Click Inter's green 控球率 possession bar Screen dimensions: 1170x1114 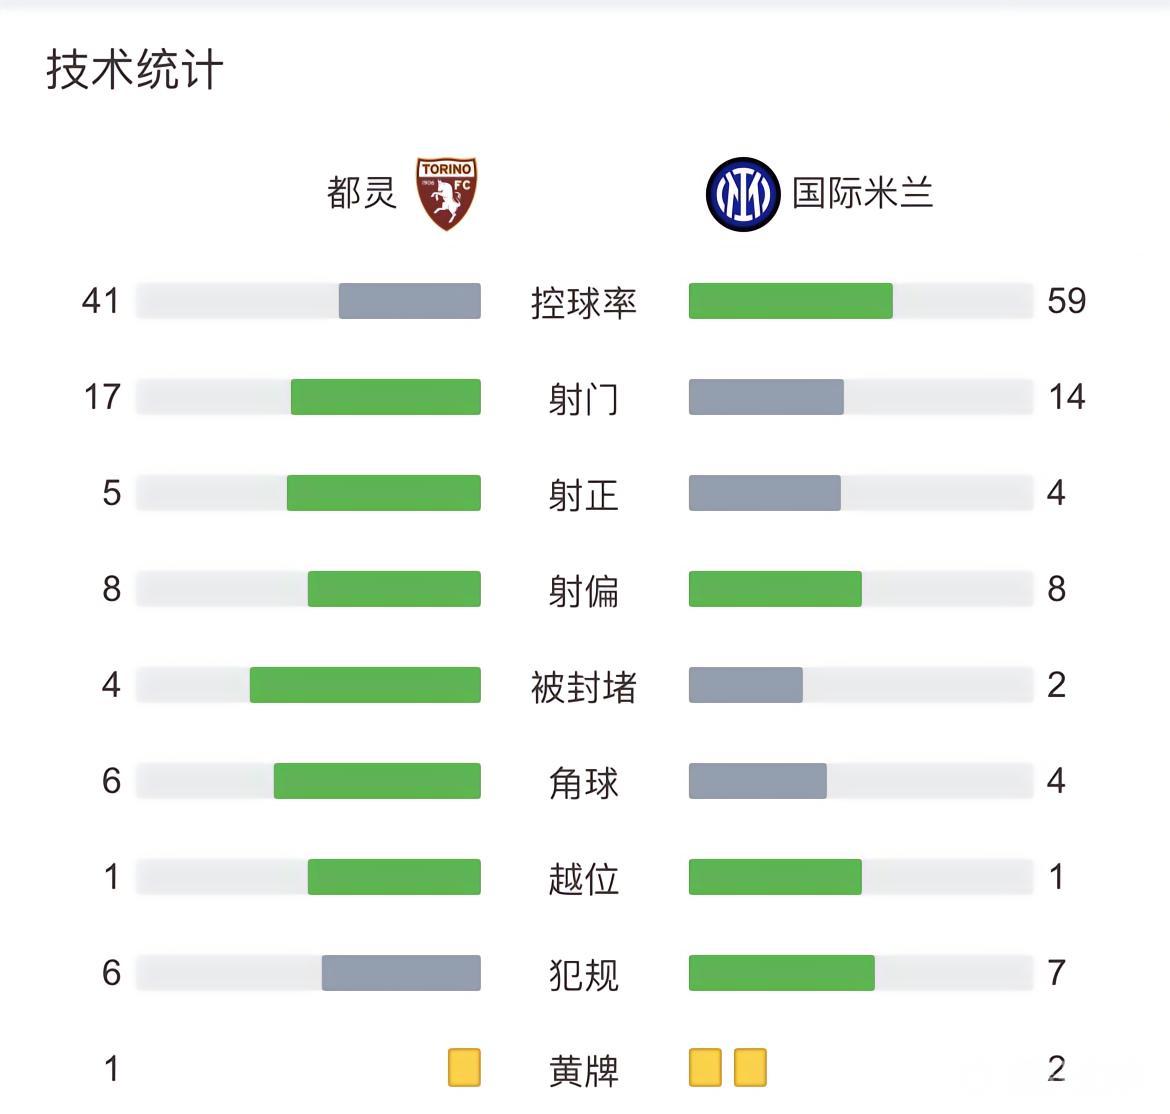[x=790, y=301]
